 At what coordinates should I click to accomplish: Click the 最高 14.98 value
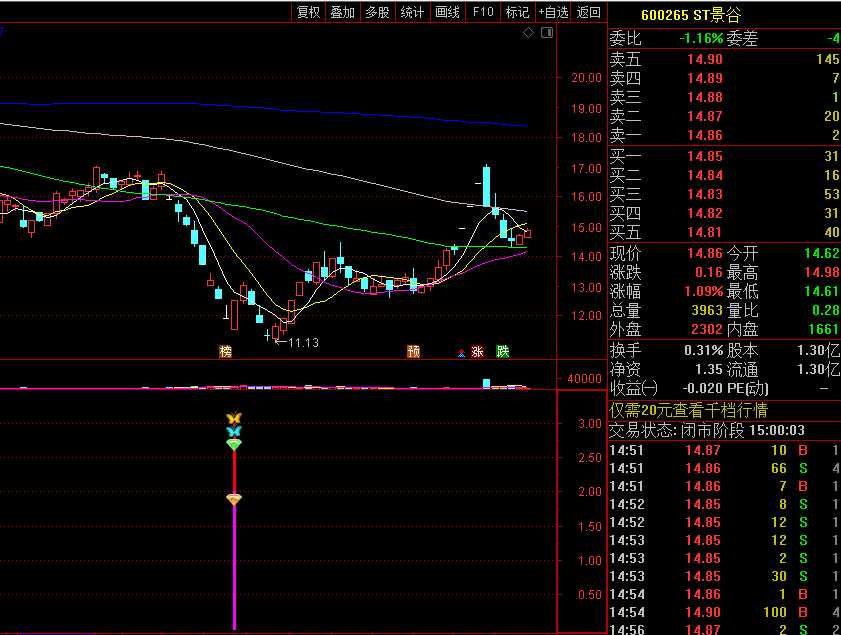click(822, 272)
